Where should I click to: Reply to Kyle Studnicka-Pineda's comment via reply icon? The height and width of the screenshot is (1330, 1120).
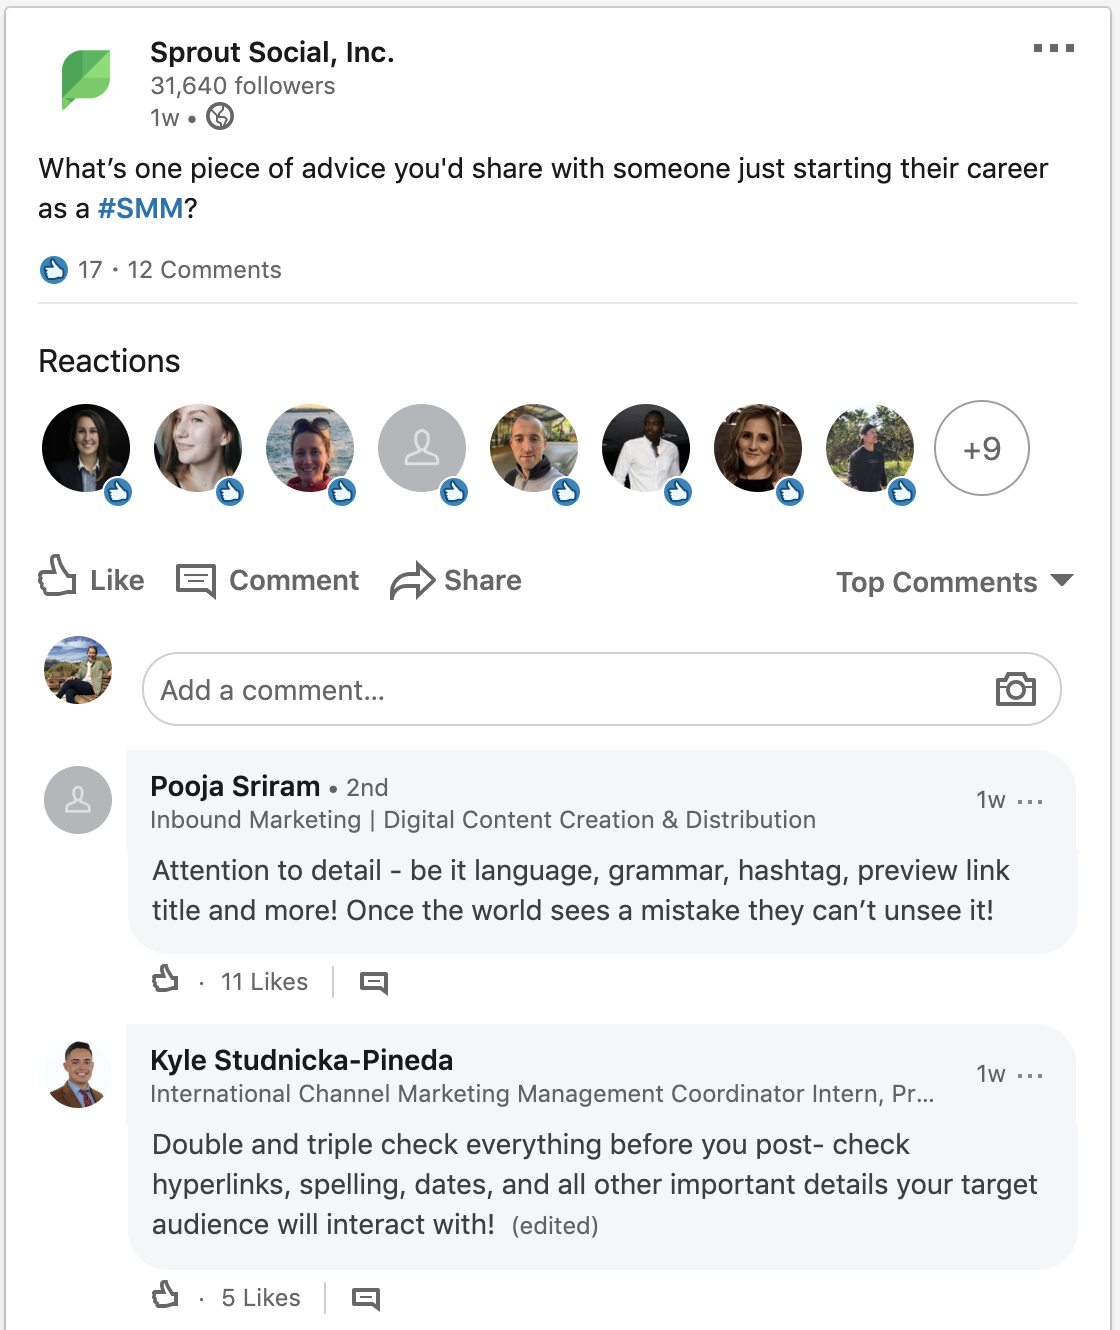[366, 1299]
